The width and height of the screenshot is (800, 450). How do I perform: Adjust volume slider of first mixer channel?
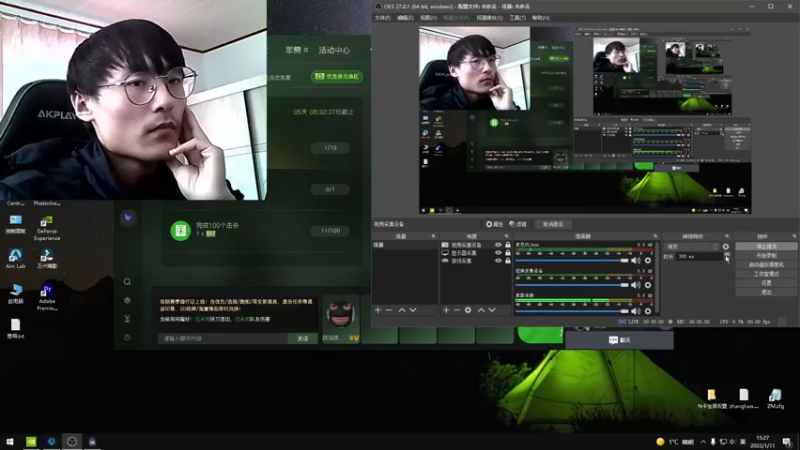point(572,260)
